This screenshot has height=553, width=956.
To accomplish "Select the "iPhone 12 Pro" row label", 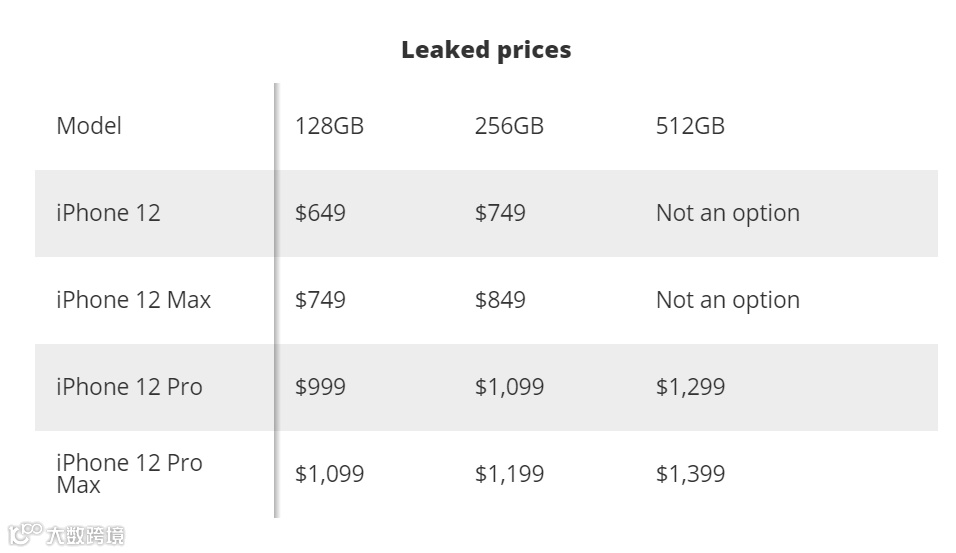I will tap(129, 387).
